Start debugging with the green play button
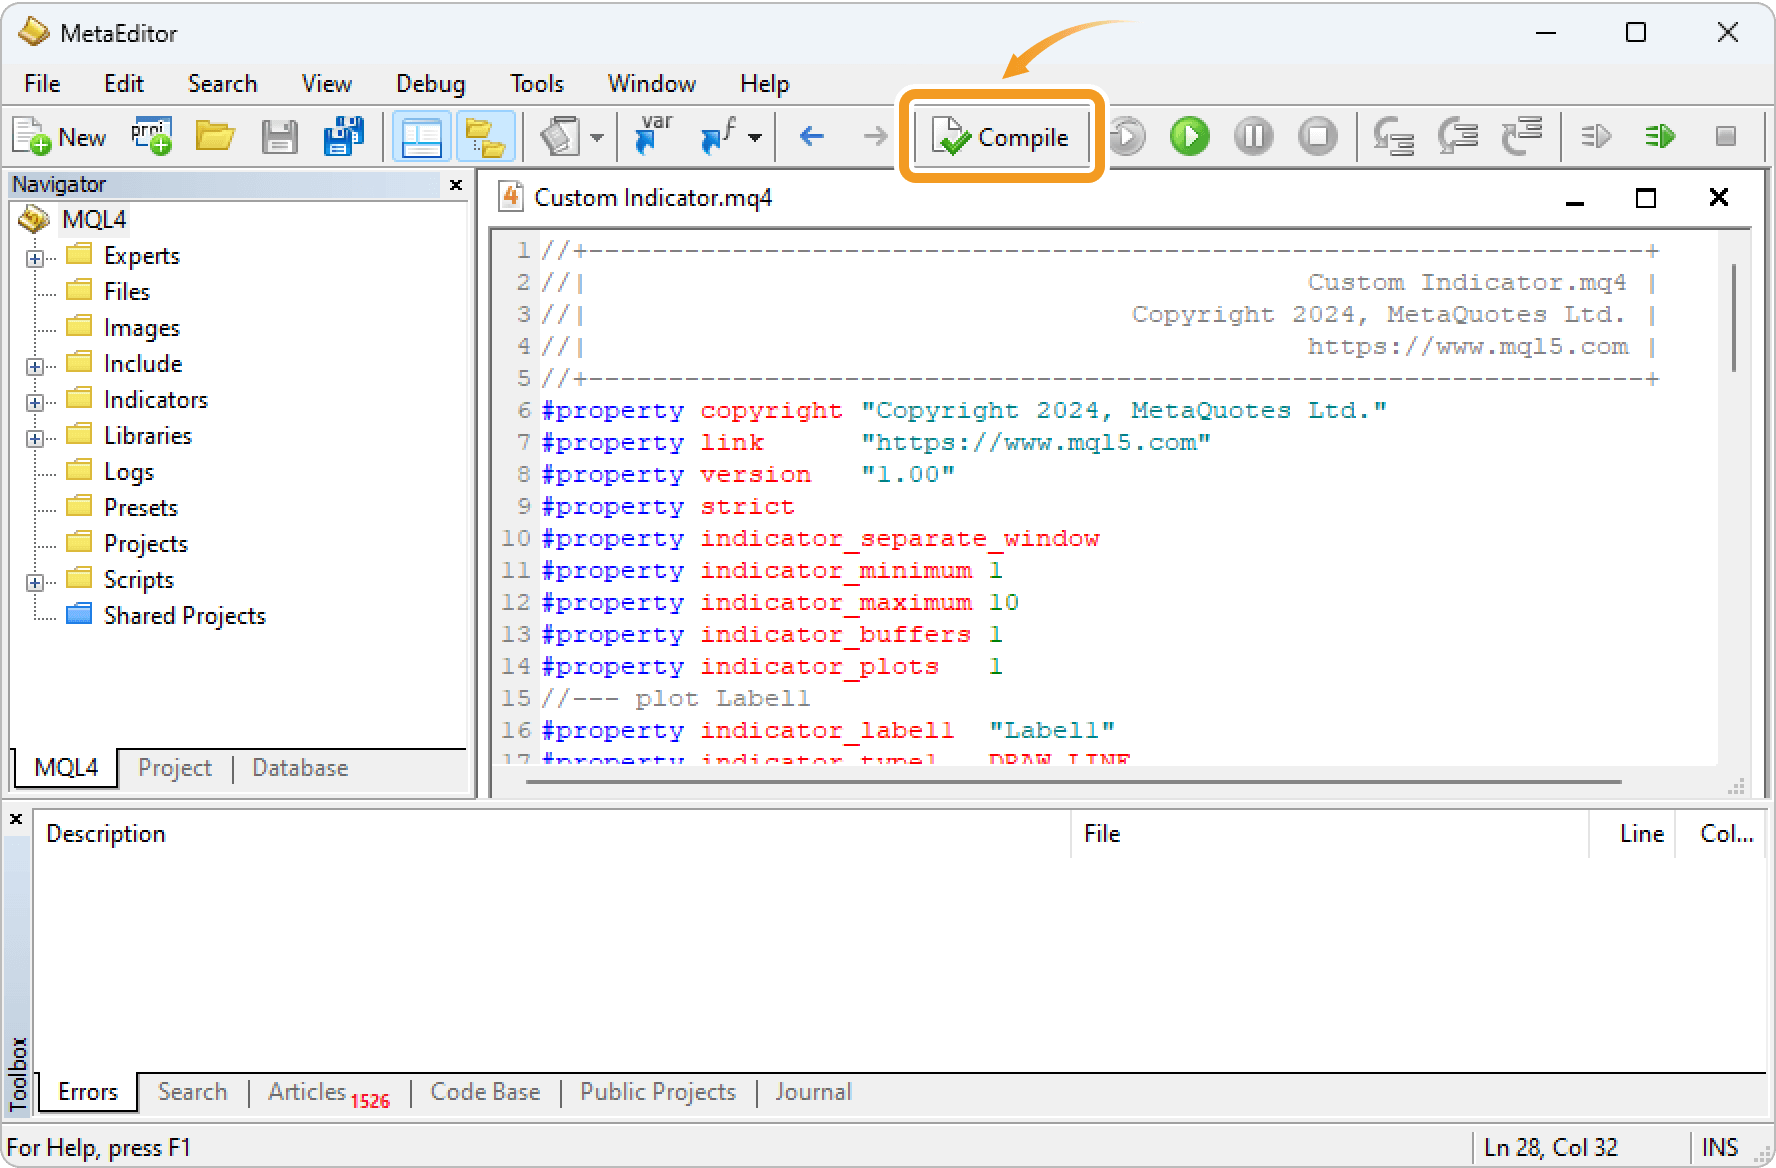1776x1168 pixels. point(1190,137)
